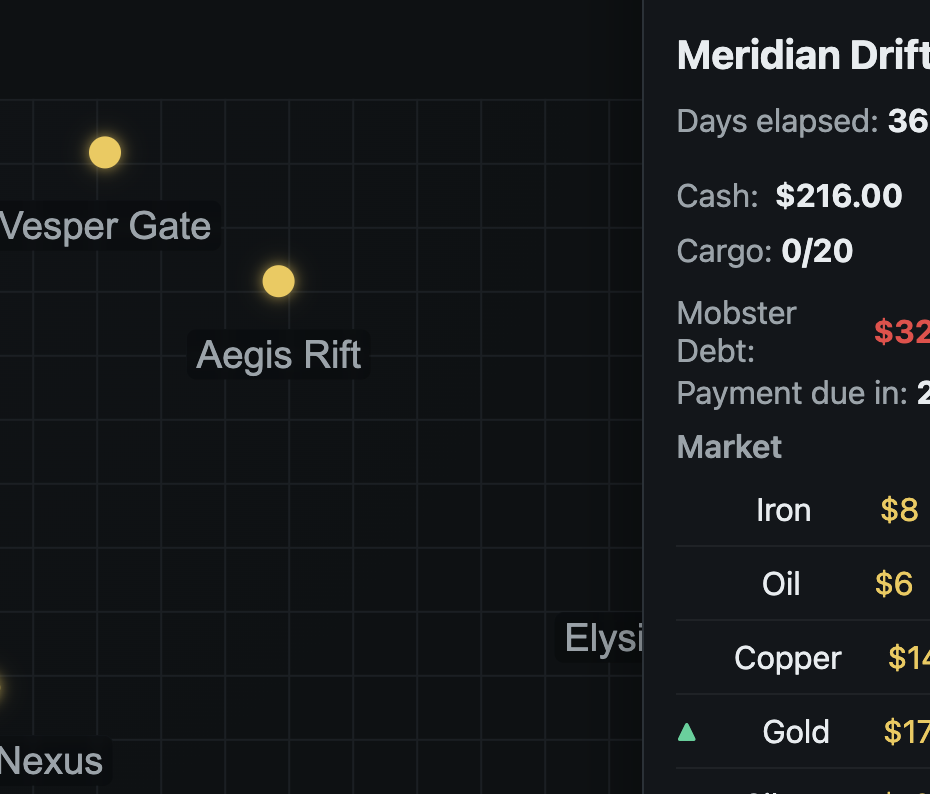Image resolution: width=930 pixels, height=794 pixels.
Task: Click the Iron $8 price
Action: pos(899,510)
